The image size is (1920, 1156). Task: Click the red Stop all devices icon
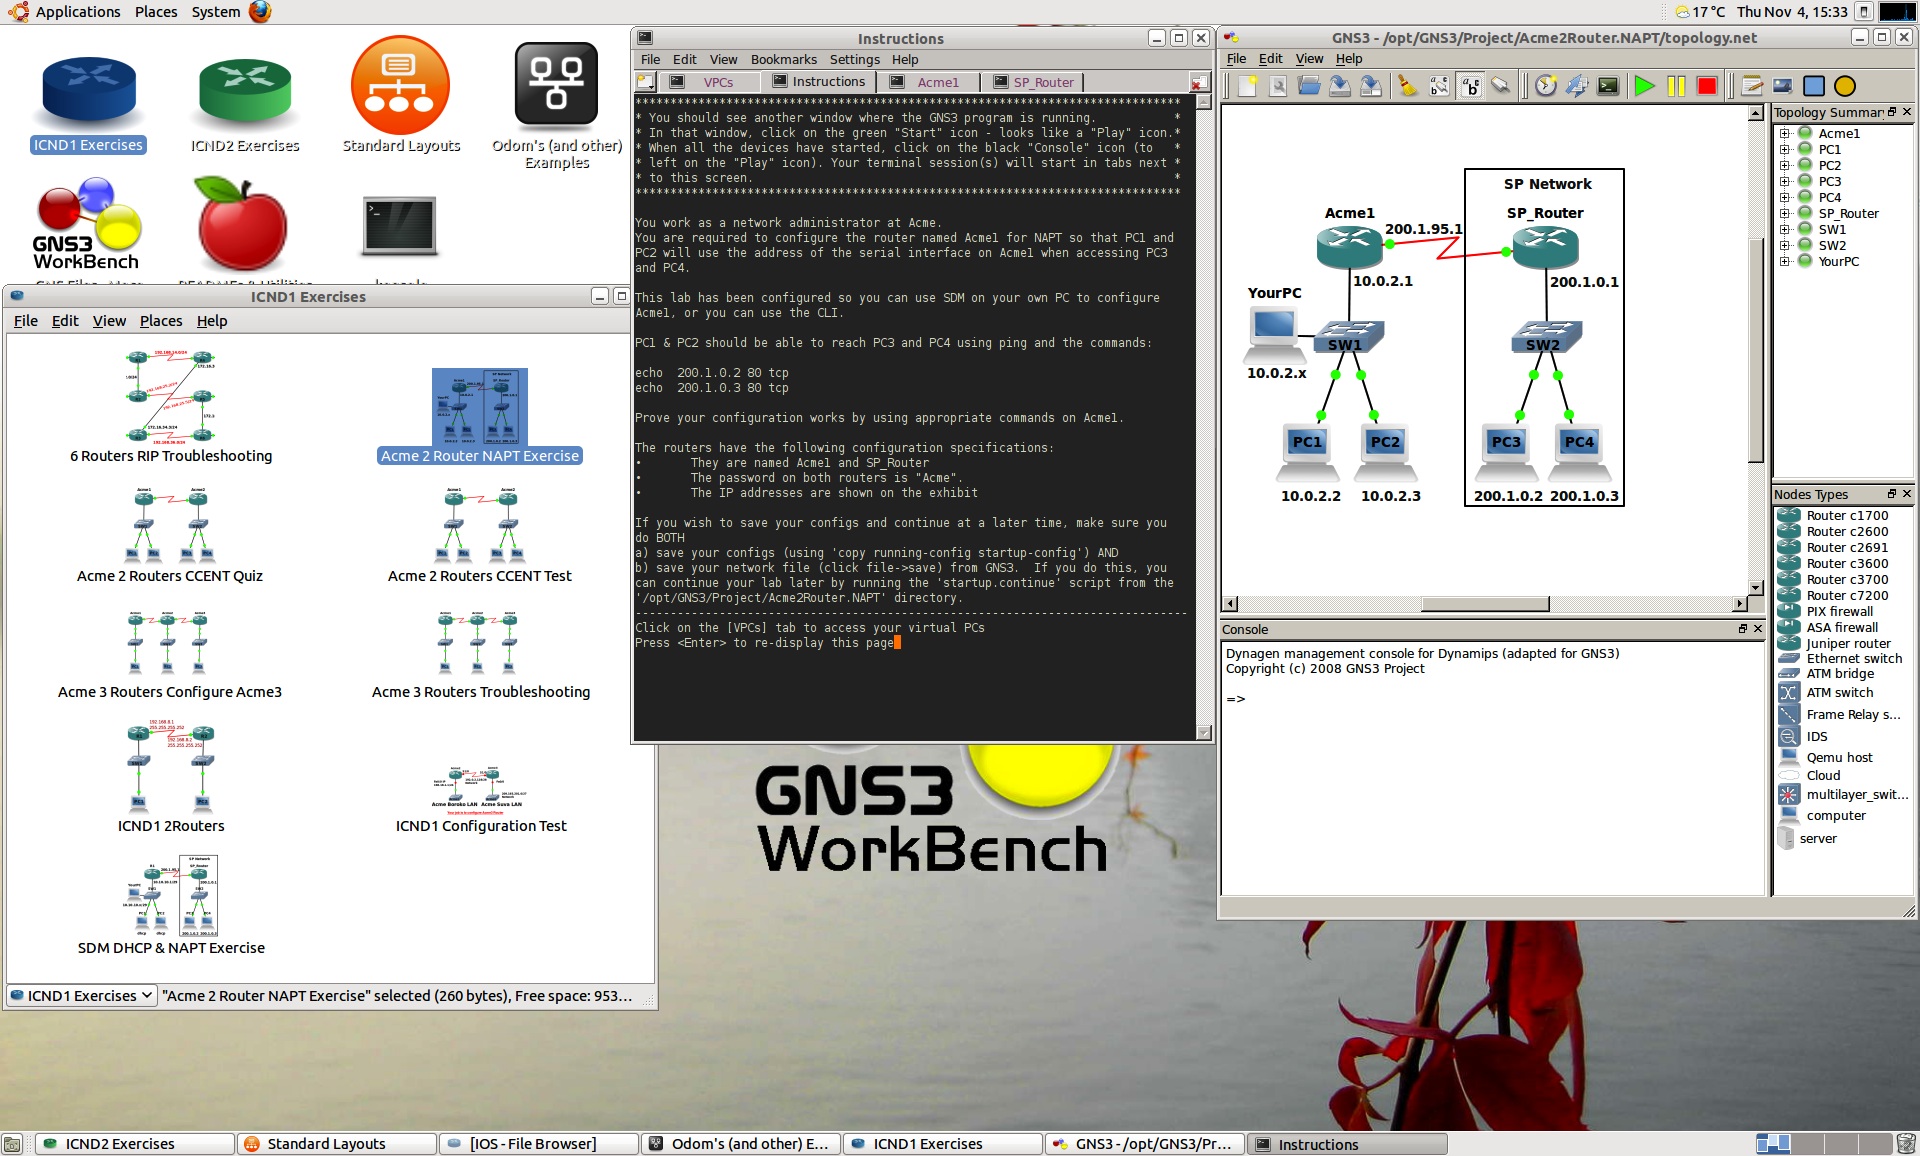click(1707, 87)
